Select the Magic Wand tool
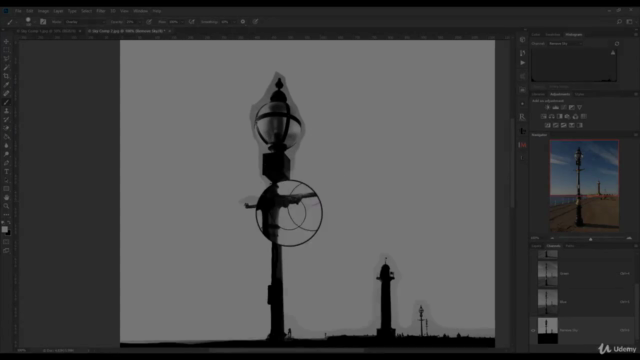The height and width of the screenshot is (360, 640). [x=6, y=67]
